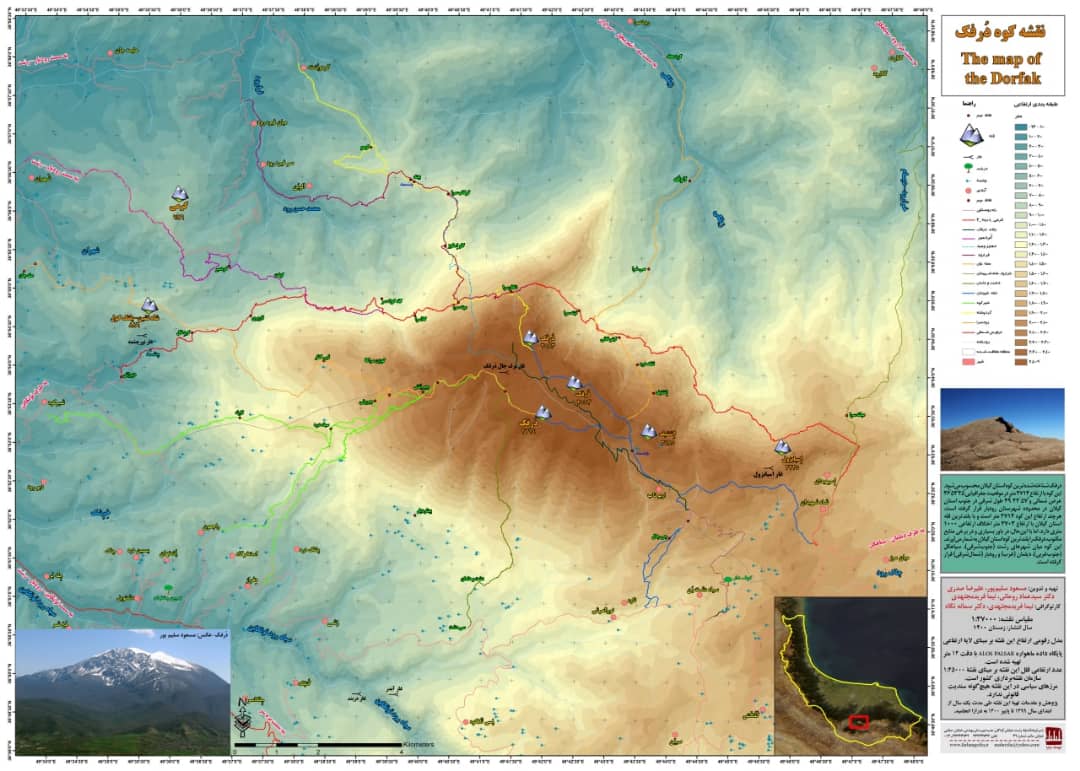Select the northwesternmost mountain peak icon on the map
Viewport: 1080px width, 771px height.
[x=180, y=193]
